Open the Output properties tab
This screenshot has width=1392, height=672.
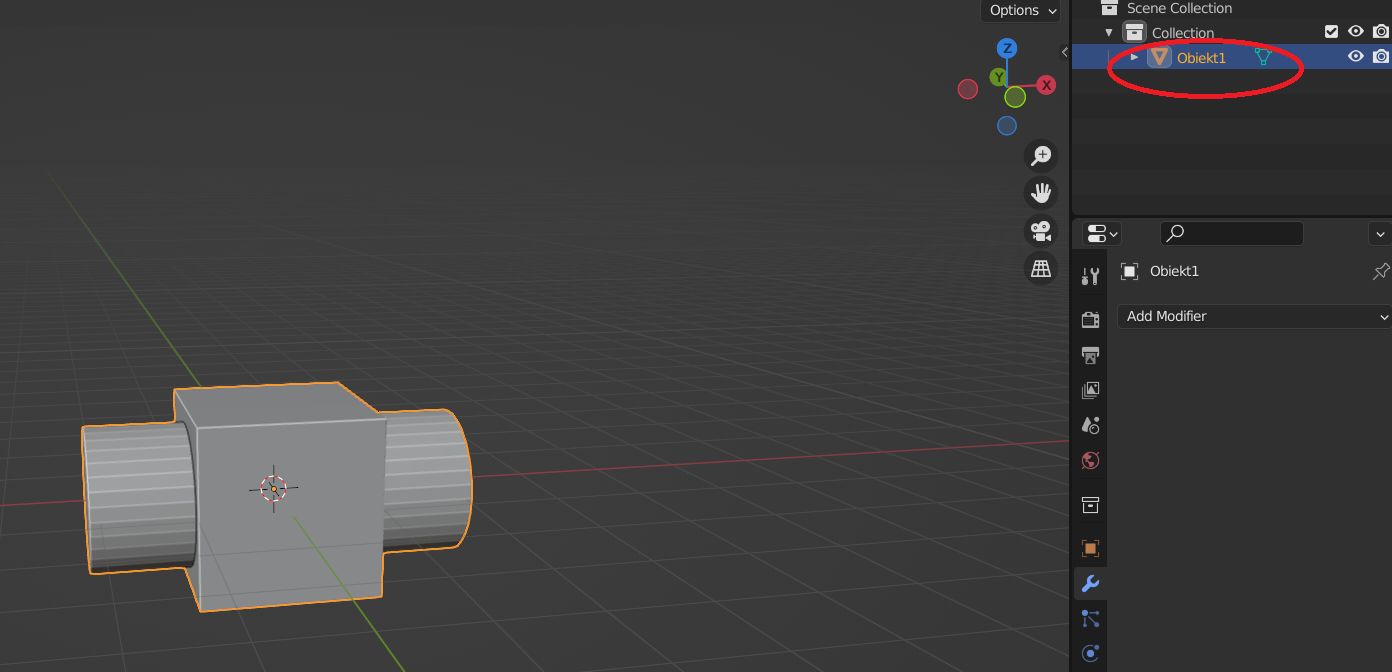1090,355
